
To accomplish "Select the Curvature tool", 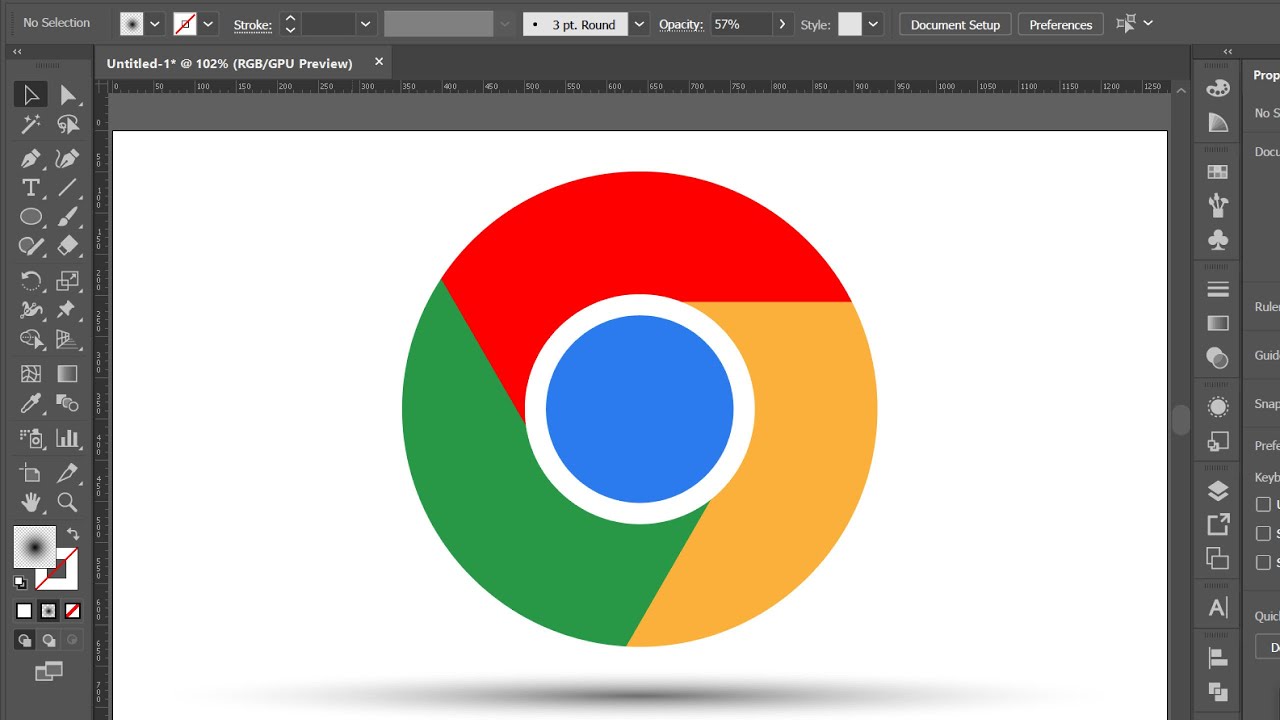I will (68, 158).
